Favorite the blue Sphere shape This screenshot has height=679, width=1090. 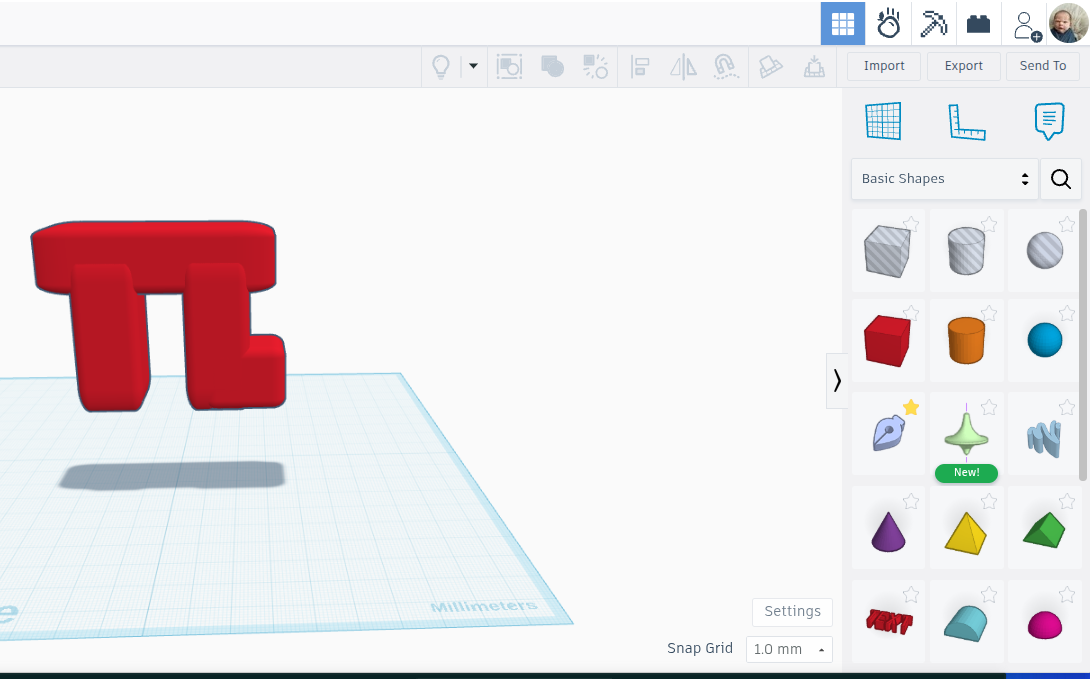click(x=1067, y=314)
